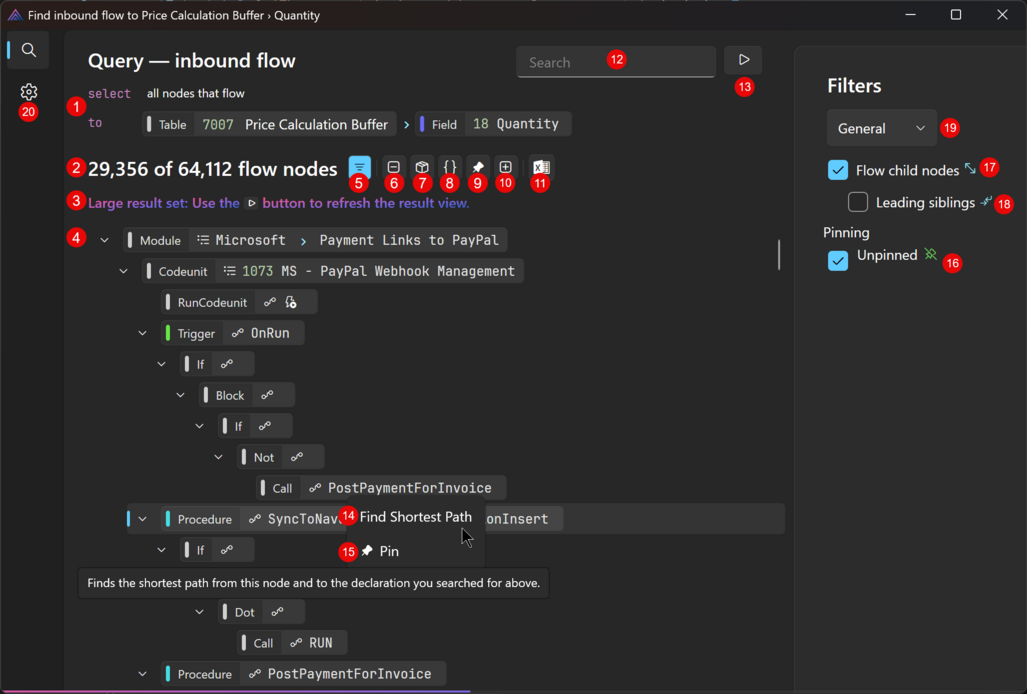This screenshot has height=694, width=1027.
Task: Export results with the Excel icon
Action: coord(541,167)
